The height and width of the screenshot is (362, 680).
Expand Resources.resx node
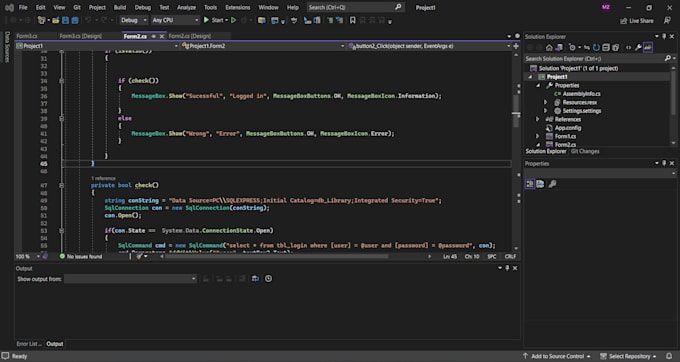[546, 102]
